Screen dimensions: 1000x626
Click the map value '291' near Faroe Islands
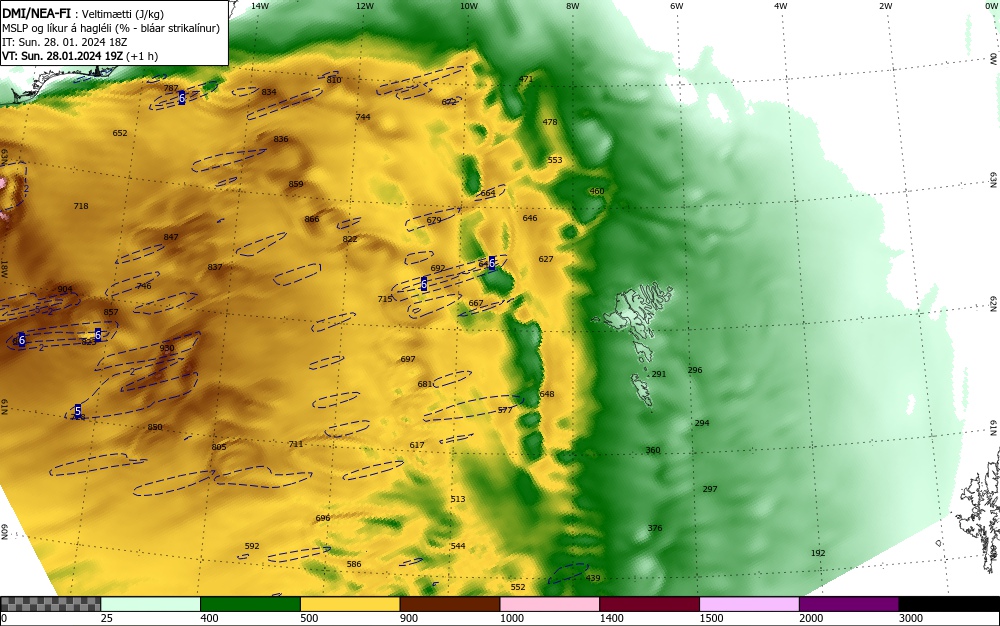click(x=659, y=374)
